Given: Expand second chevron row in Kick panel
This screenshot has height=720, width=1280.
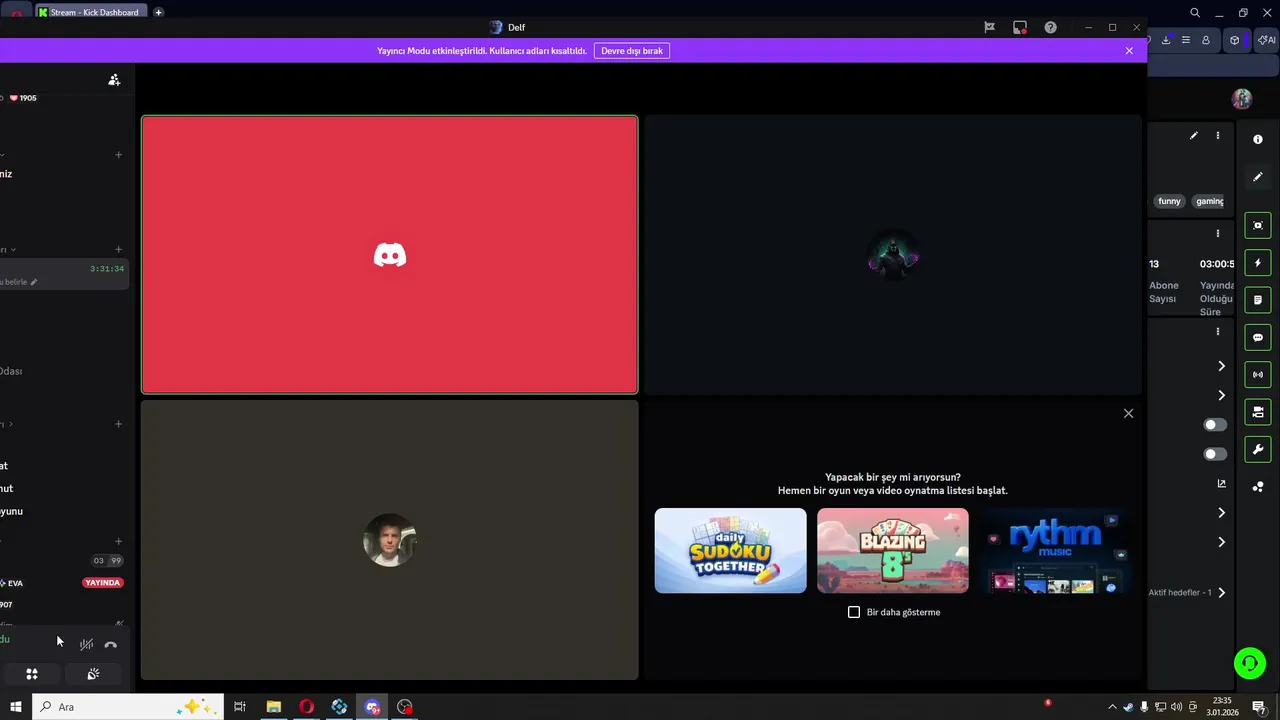Looking at the screenshot, I should click(1221, 395).
